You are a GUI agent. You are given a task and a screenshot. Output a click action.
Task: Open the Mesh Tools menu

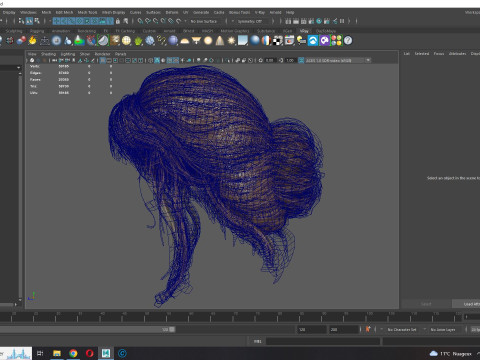[x=87, y=12]
